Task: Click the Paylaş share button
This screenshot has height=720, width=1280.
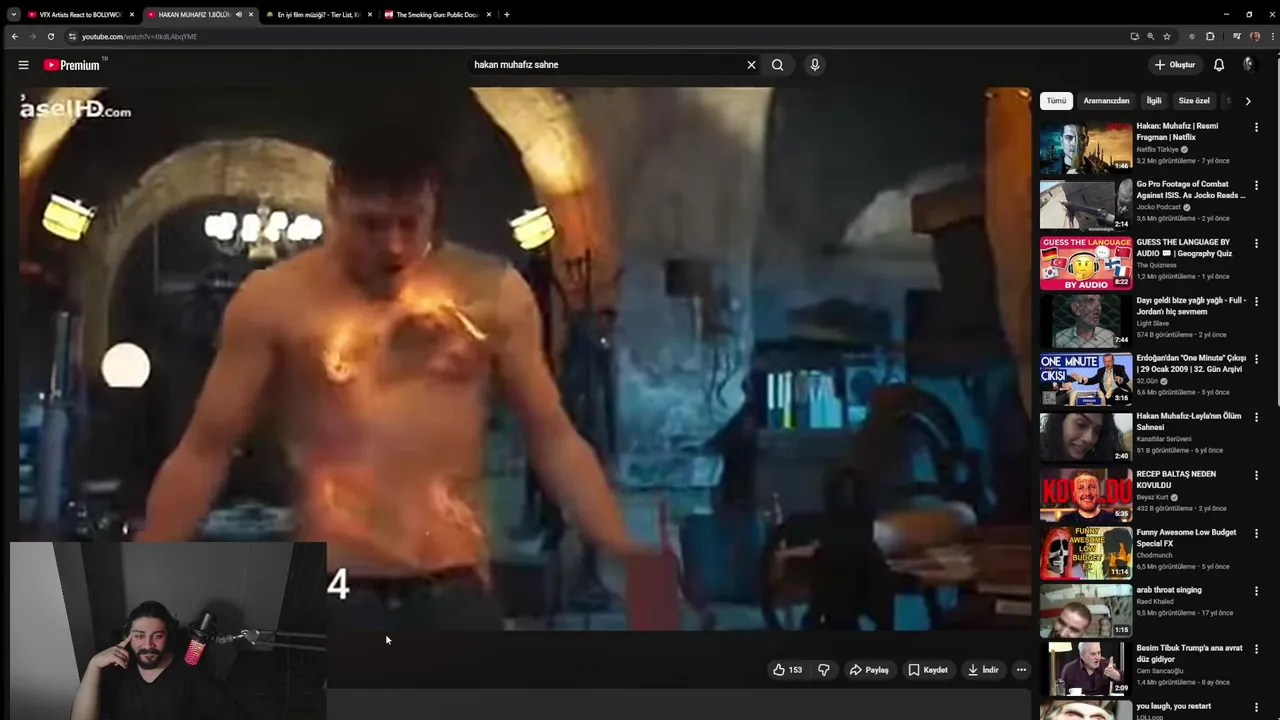Action: click(x=869, y=670)
